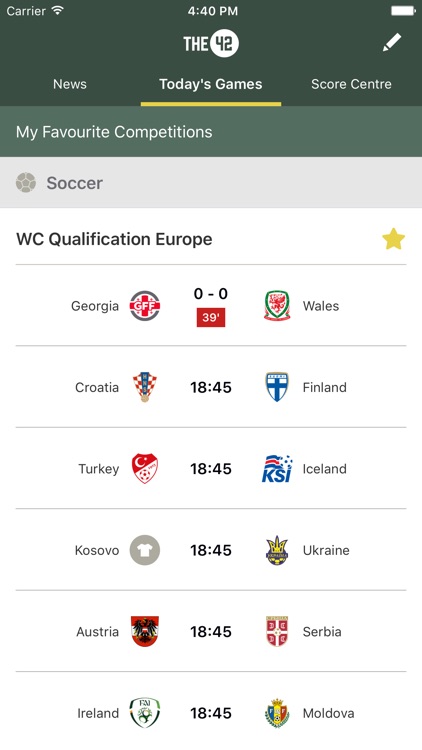Tap the Iceland KSI logo
Image resolution: width=422 pixels, height=750 pixels.
[x=277, y=468]
